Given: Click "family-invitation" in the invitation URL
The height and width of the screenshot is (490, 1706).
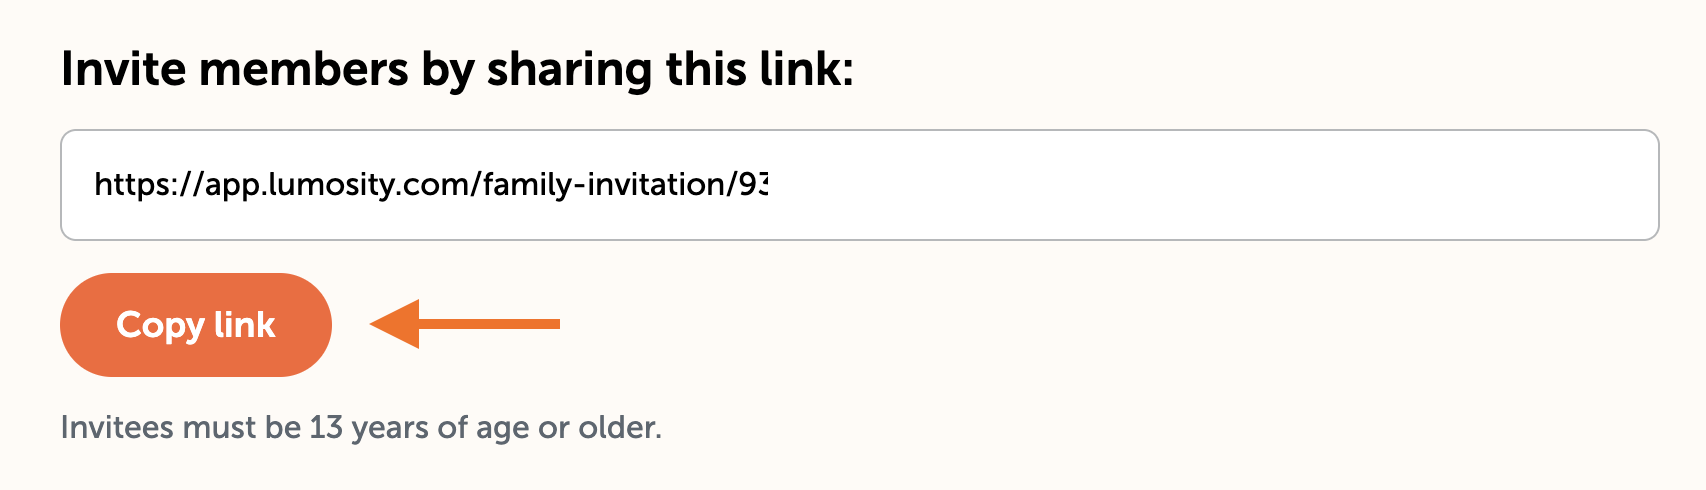Looking at the screenshot, I should click(x=605, y=185).
